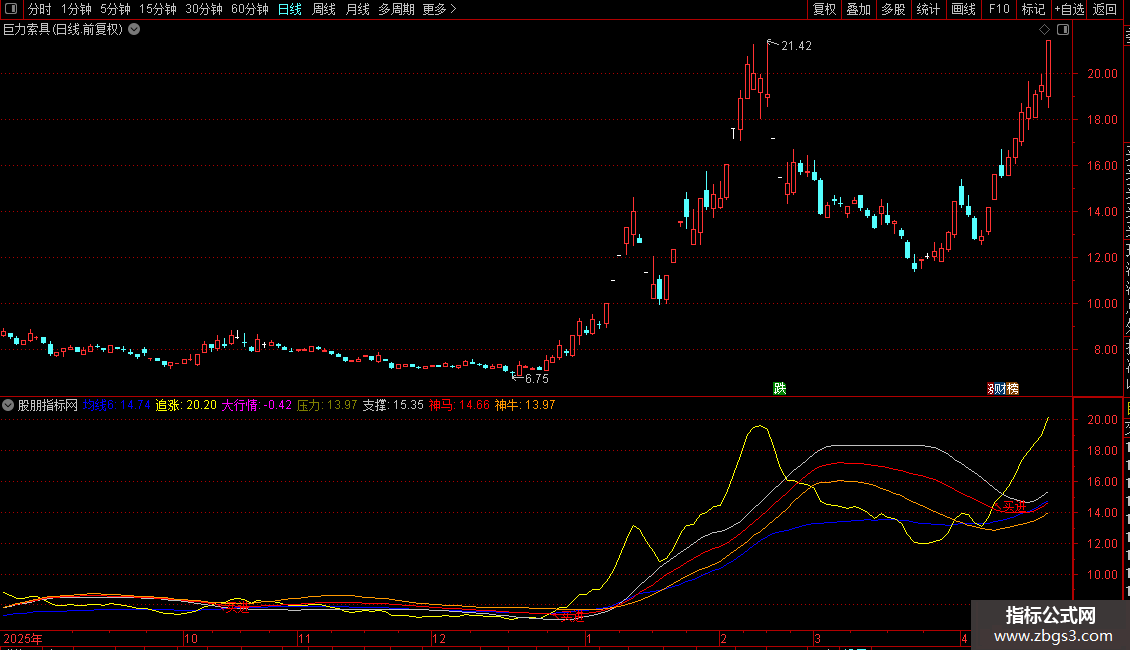Expand the 更多 periods menu
Viewport: 1130px width, 650px height.
pyautogui.click(x=439, y=9)
